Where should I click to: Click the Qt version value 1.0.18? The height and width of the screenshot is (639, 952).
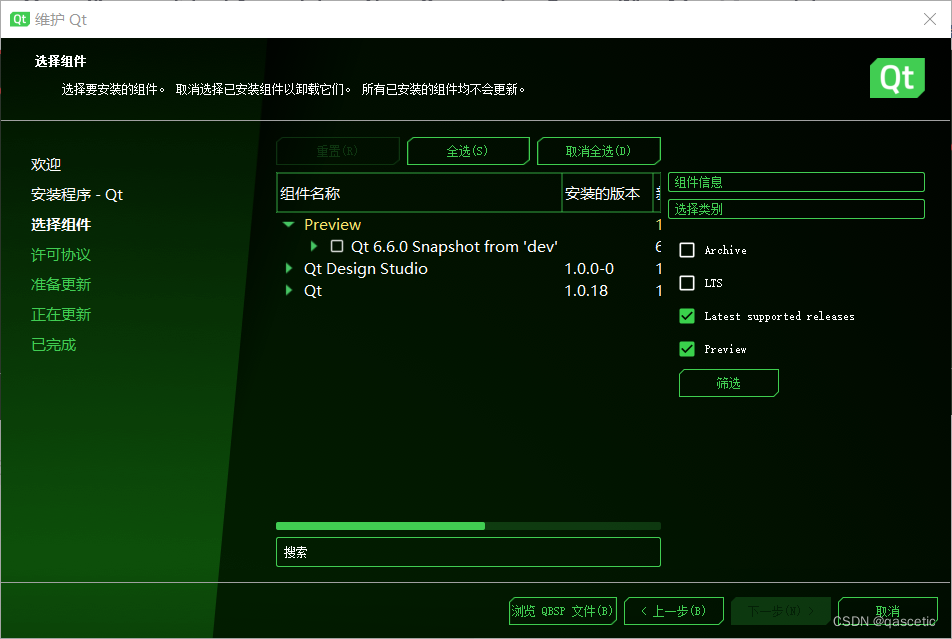(586, 290)
